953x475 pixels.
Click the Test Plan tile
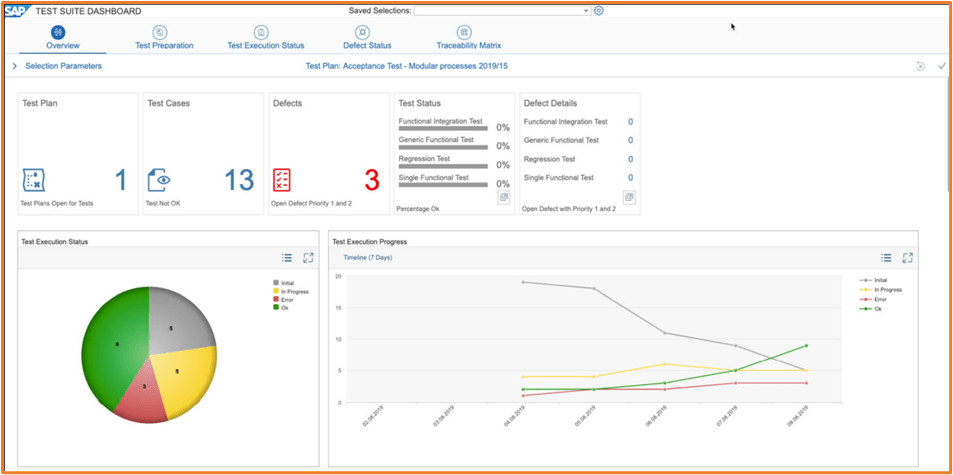pos(78,154)
